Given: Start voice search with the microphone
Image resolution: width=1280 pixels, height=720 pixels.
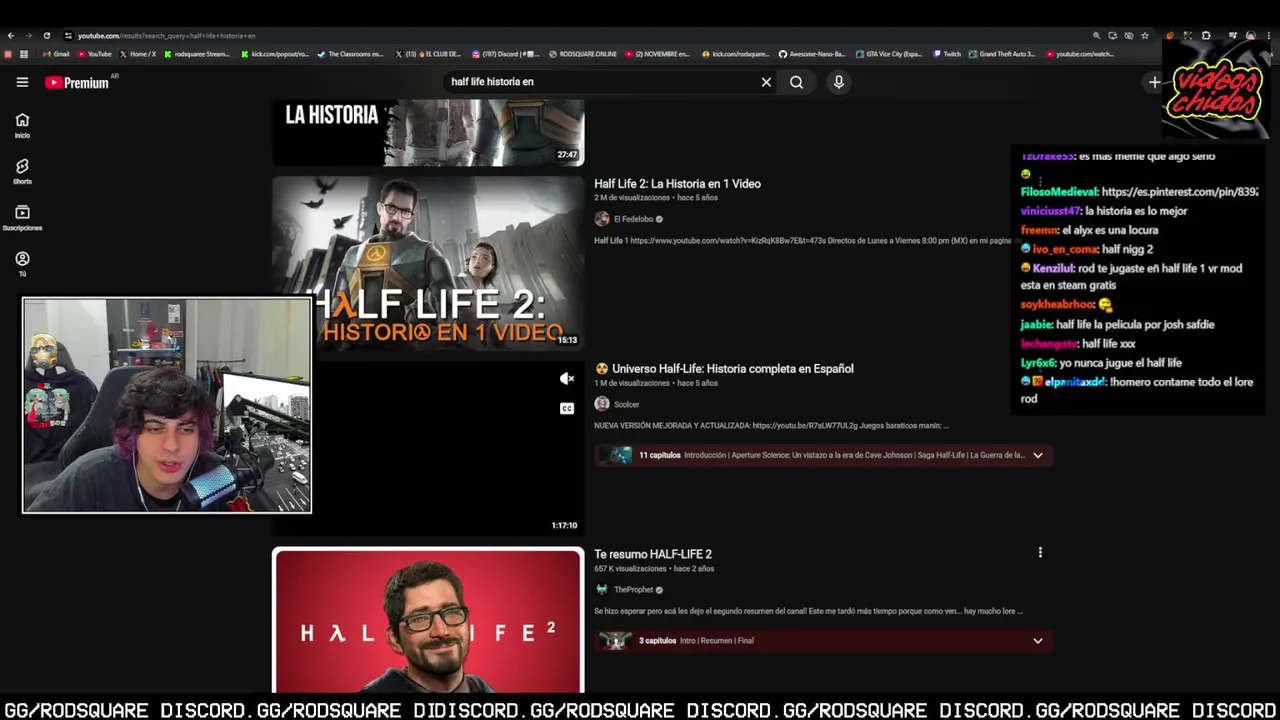Looking at the screenshot, I should pyautogui.click(x=839, y=82).
